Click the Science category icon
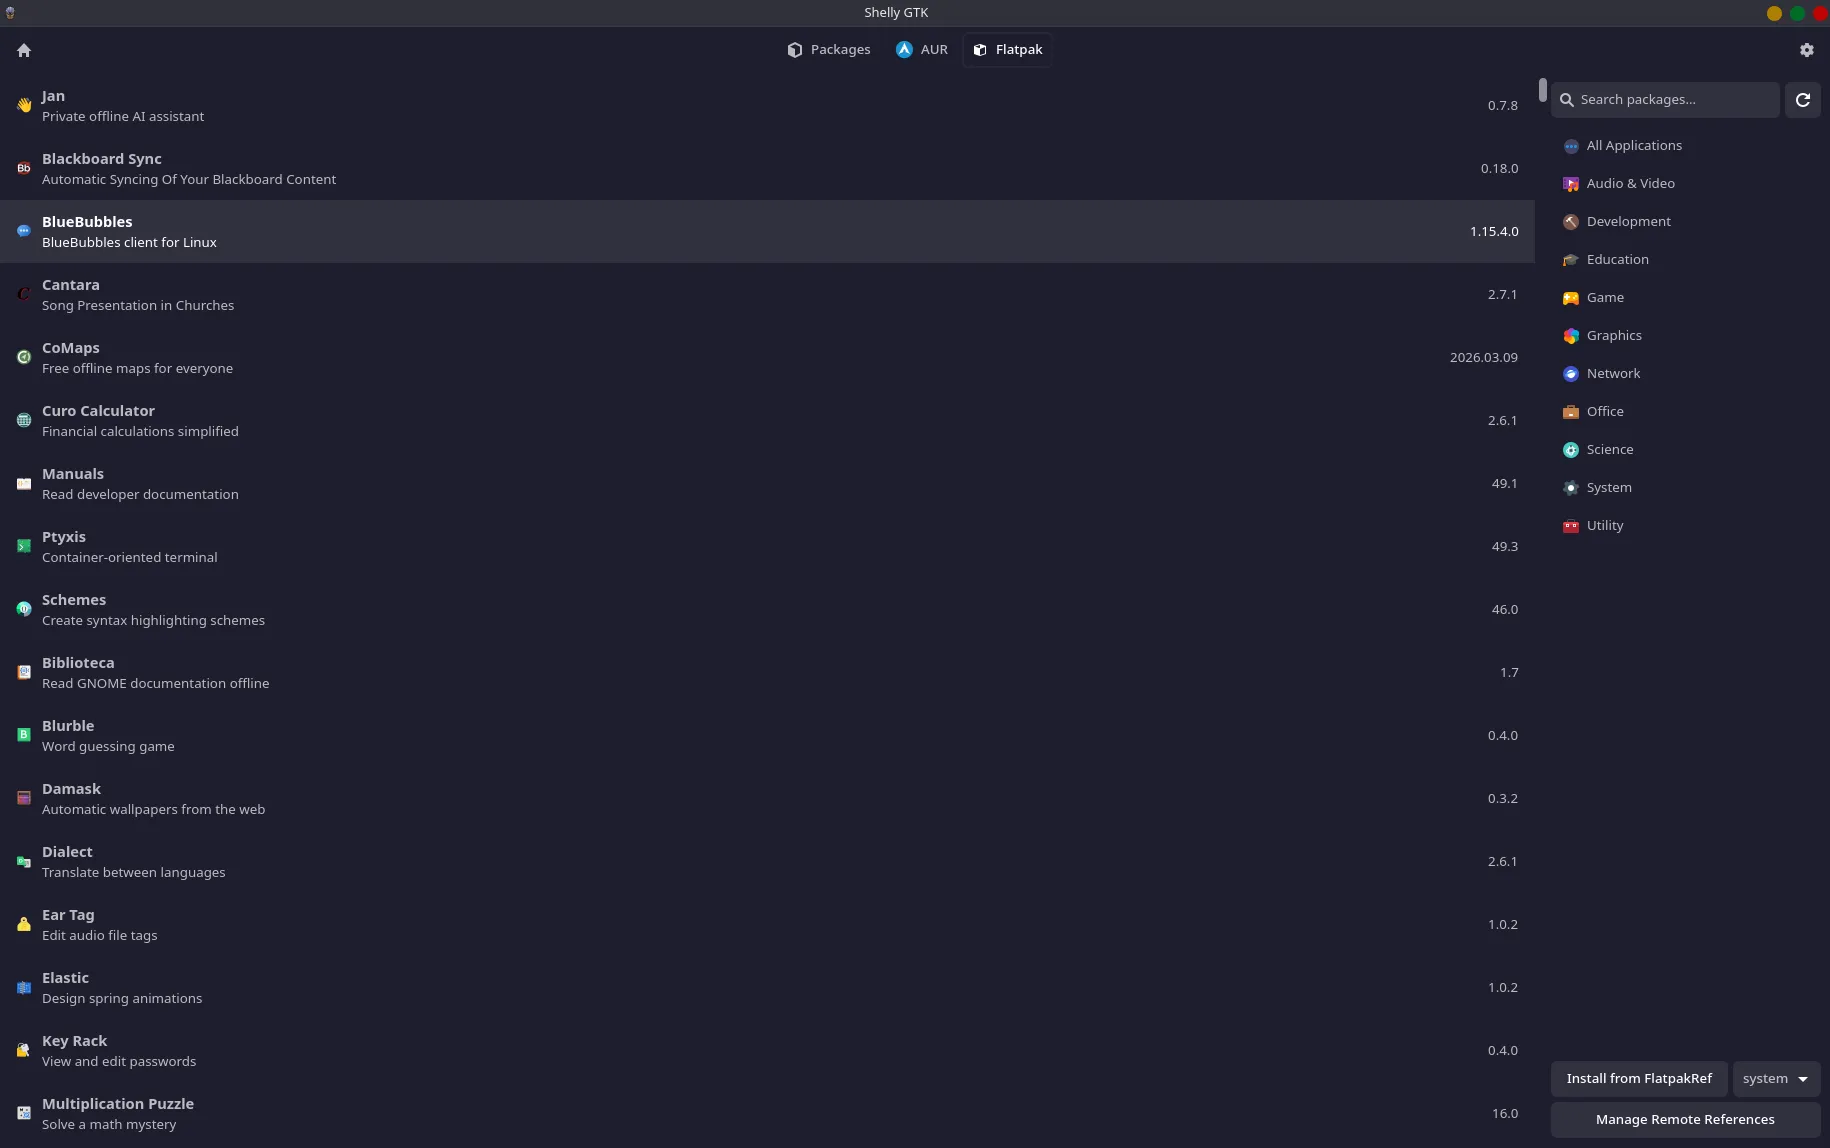Image resolution: width=1830 pixels, height=1148 pixels. point(1571,450)
